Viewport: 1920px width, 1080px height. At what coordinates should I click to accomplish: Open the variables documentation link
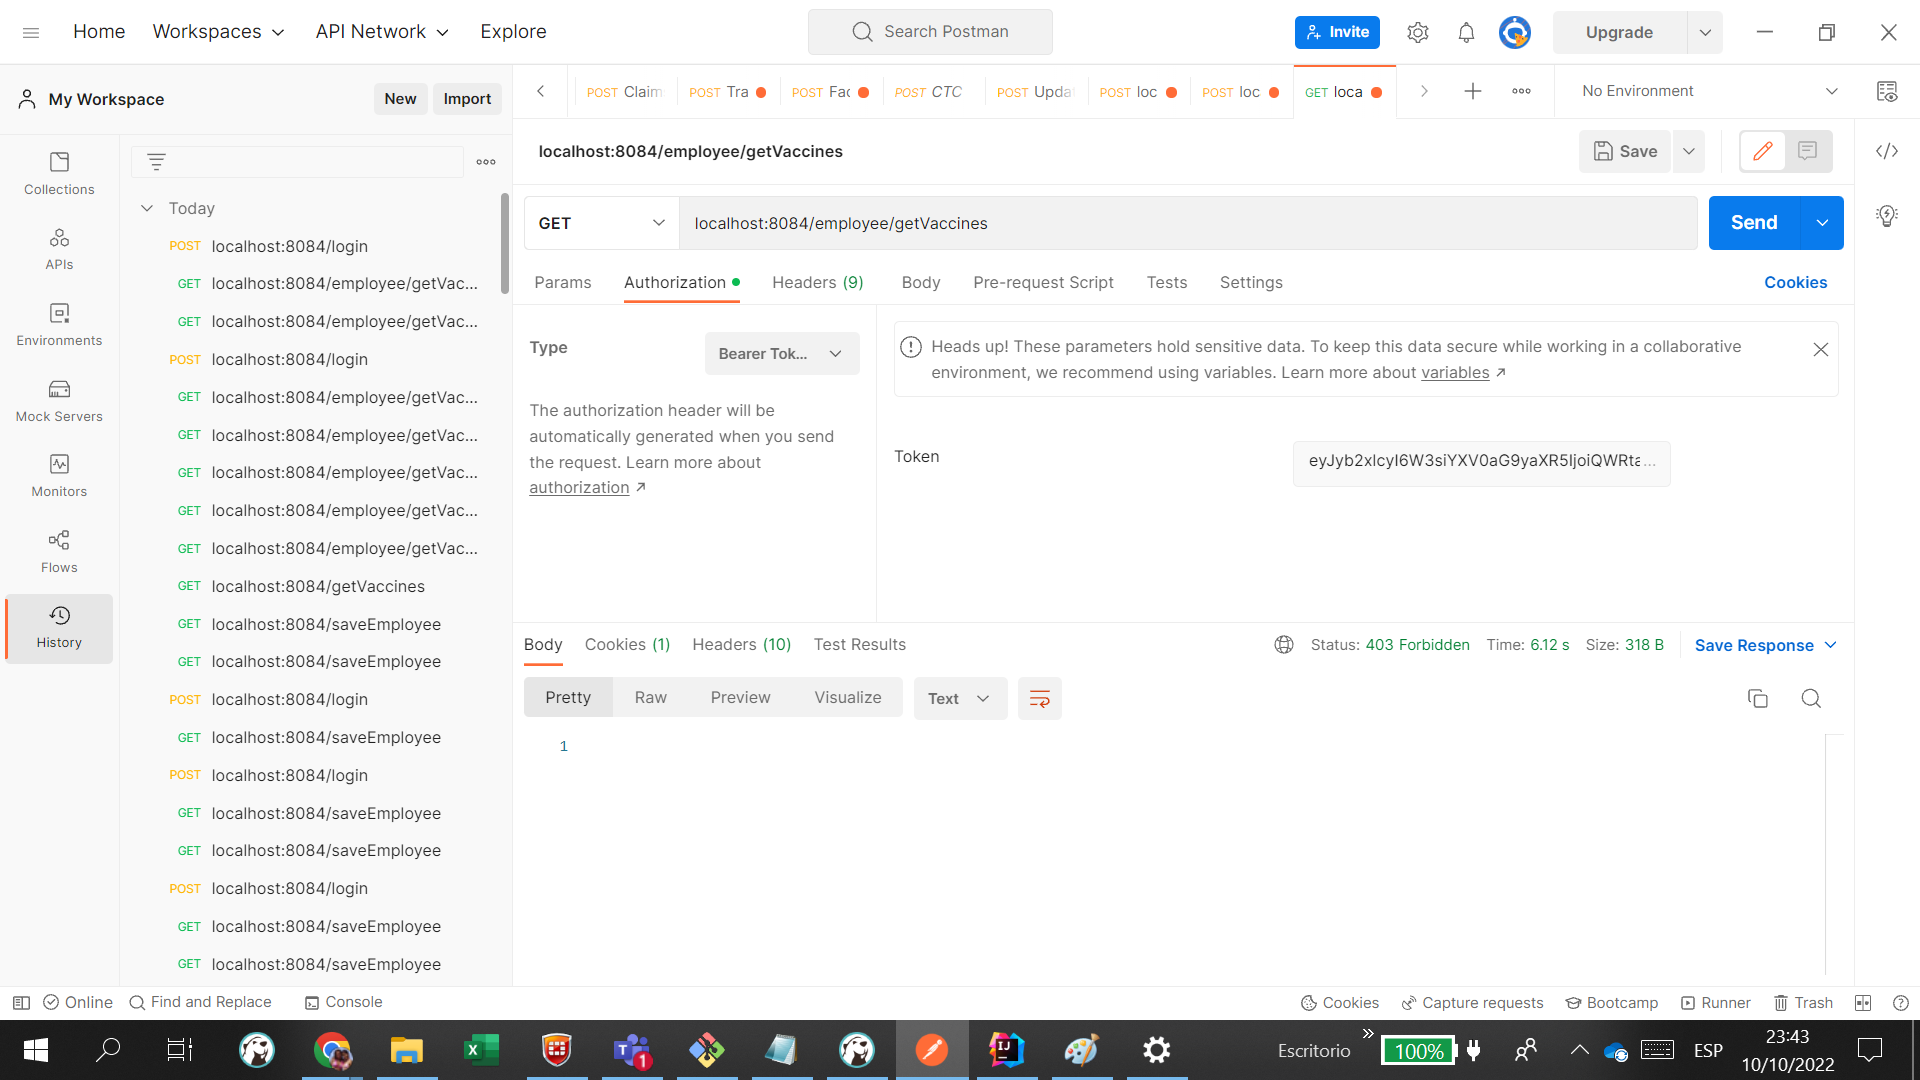point(1457,372)
